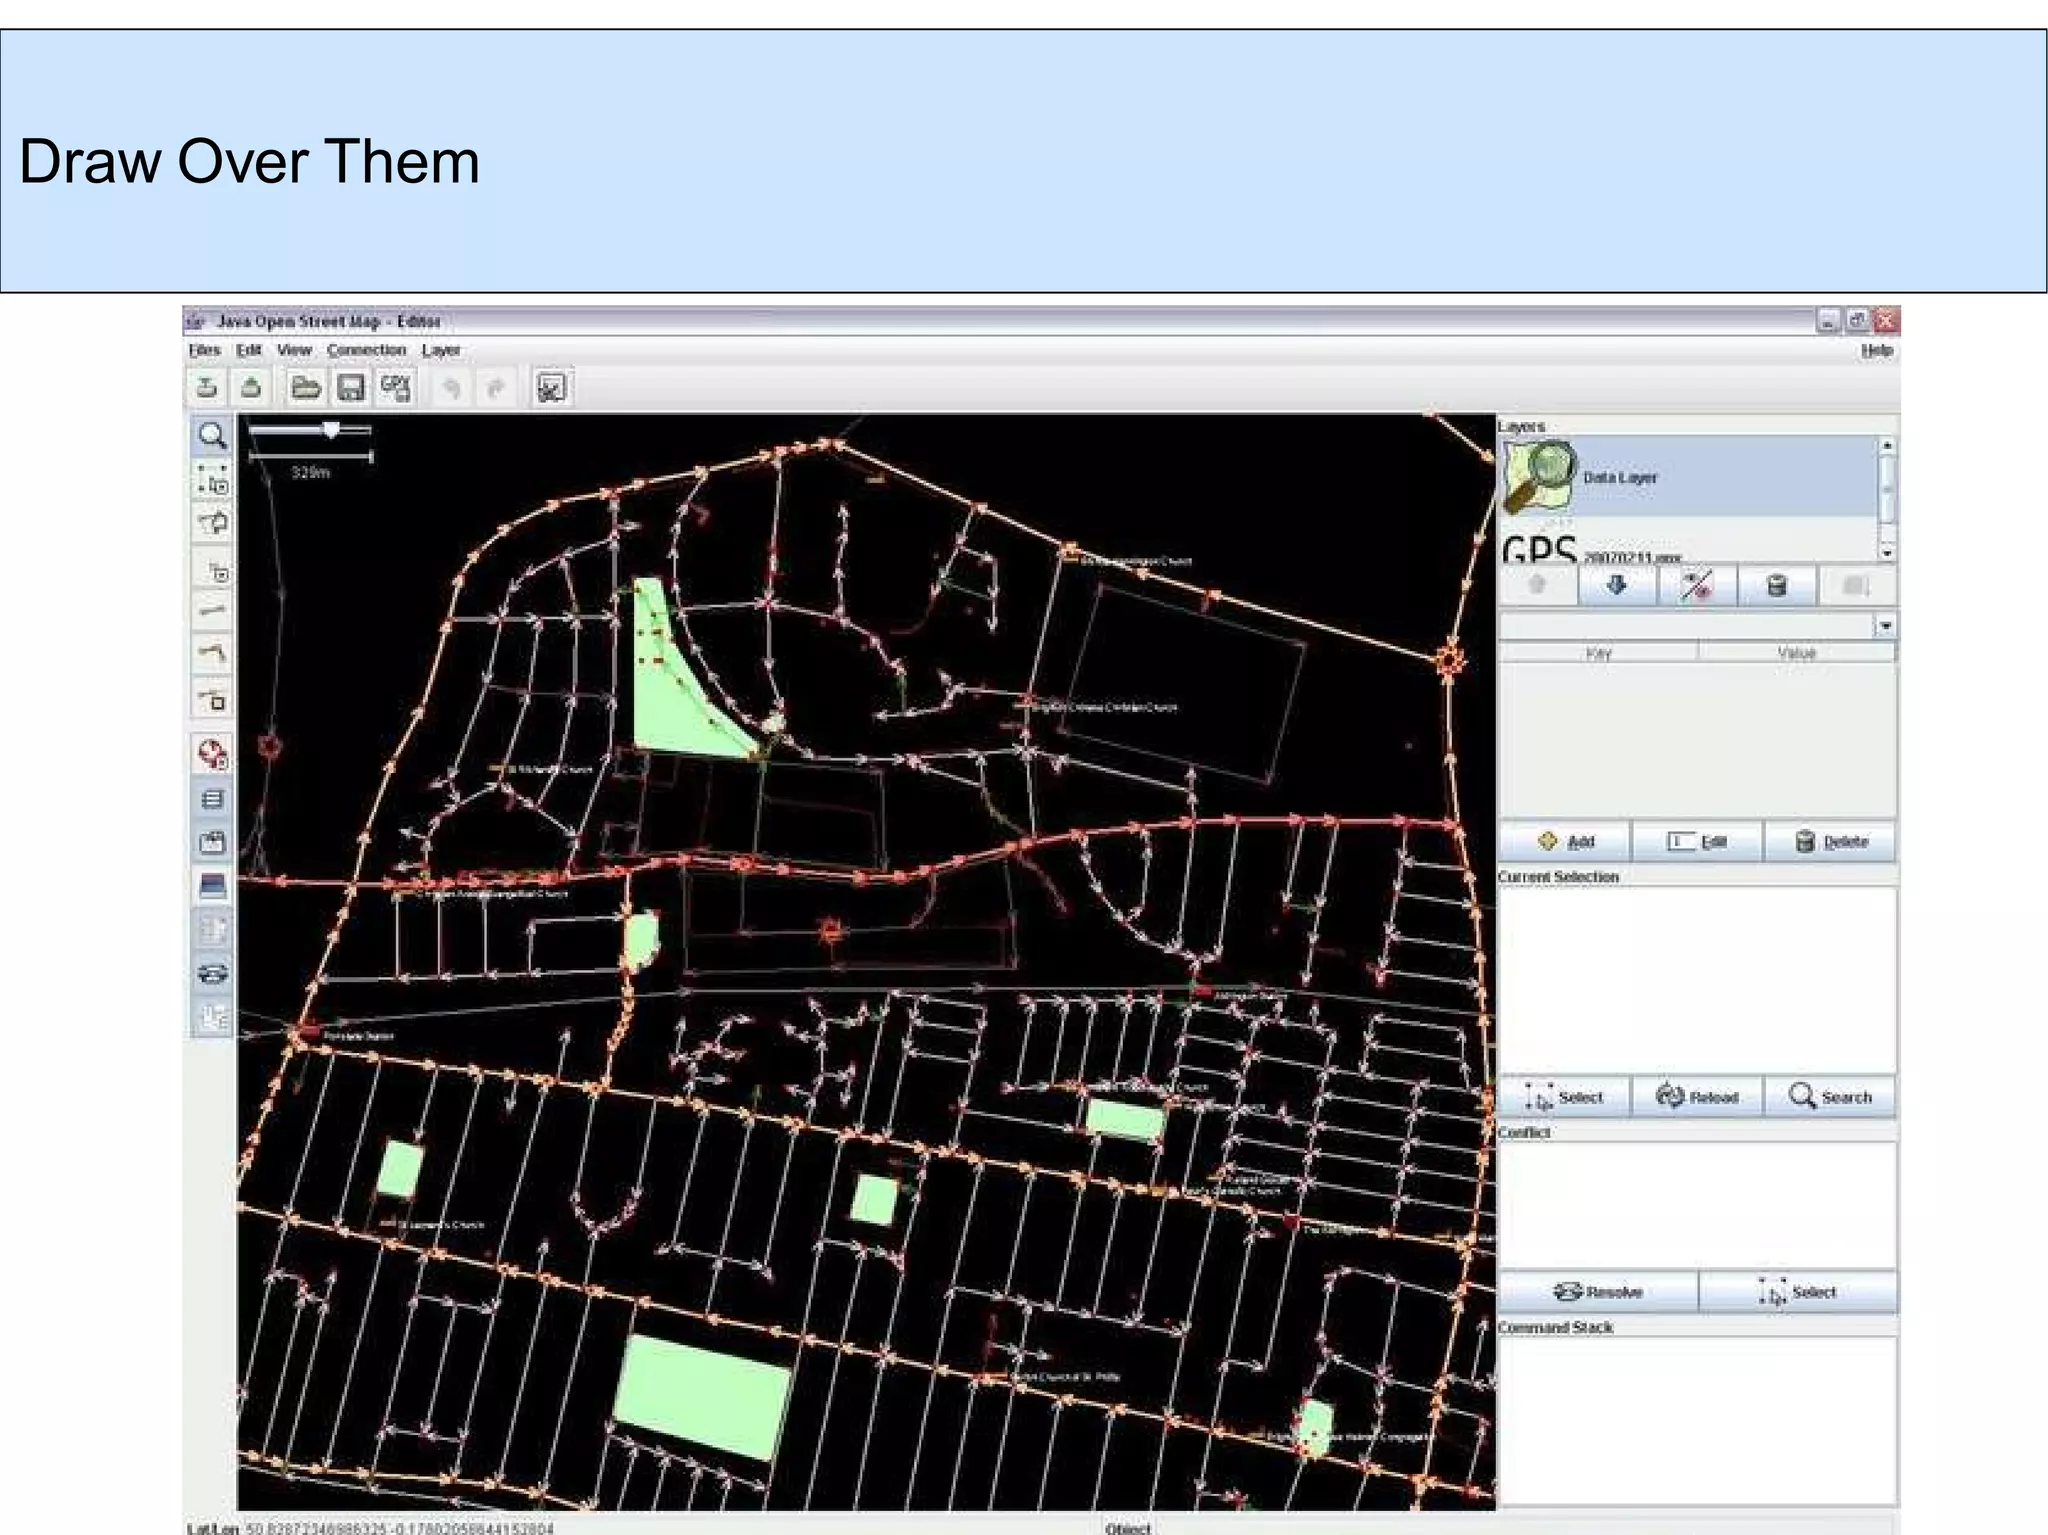
Task: Click the Open file folder icon
Action: click(304, 388)
